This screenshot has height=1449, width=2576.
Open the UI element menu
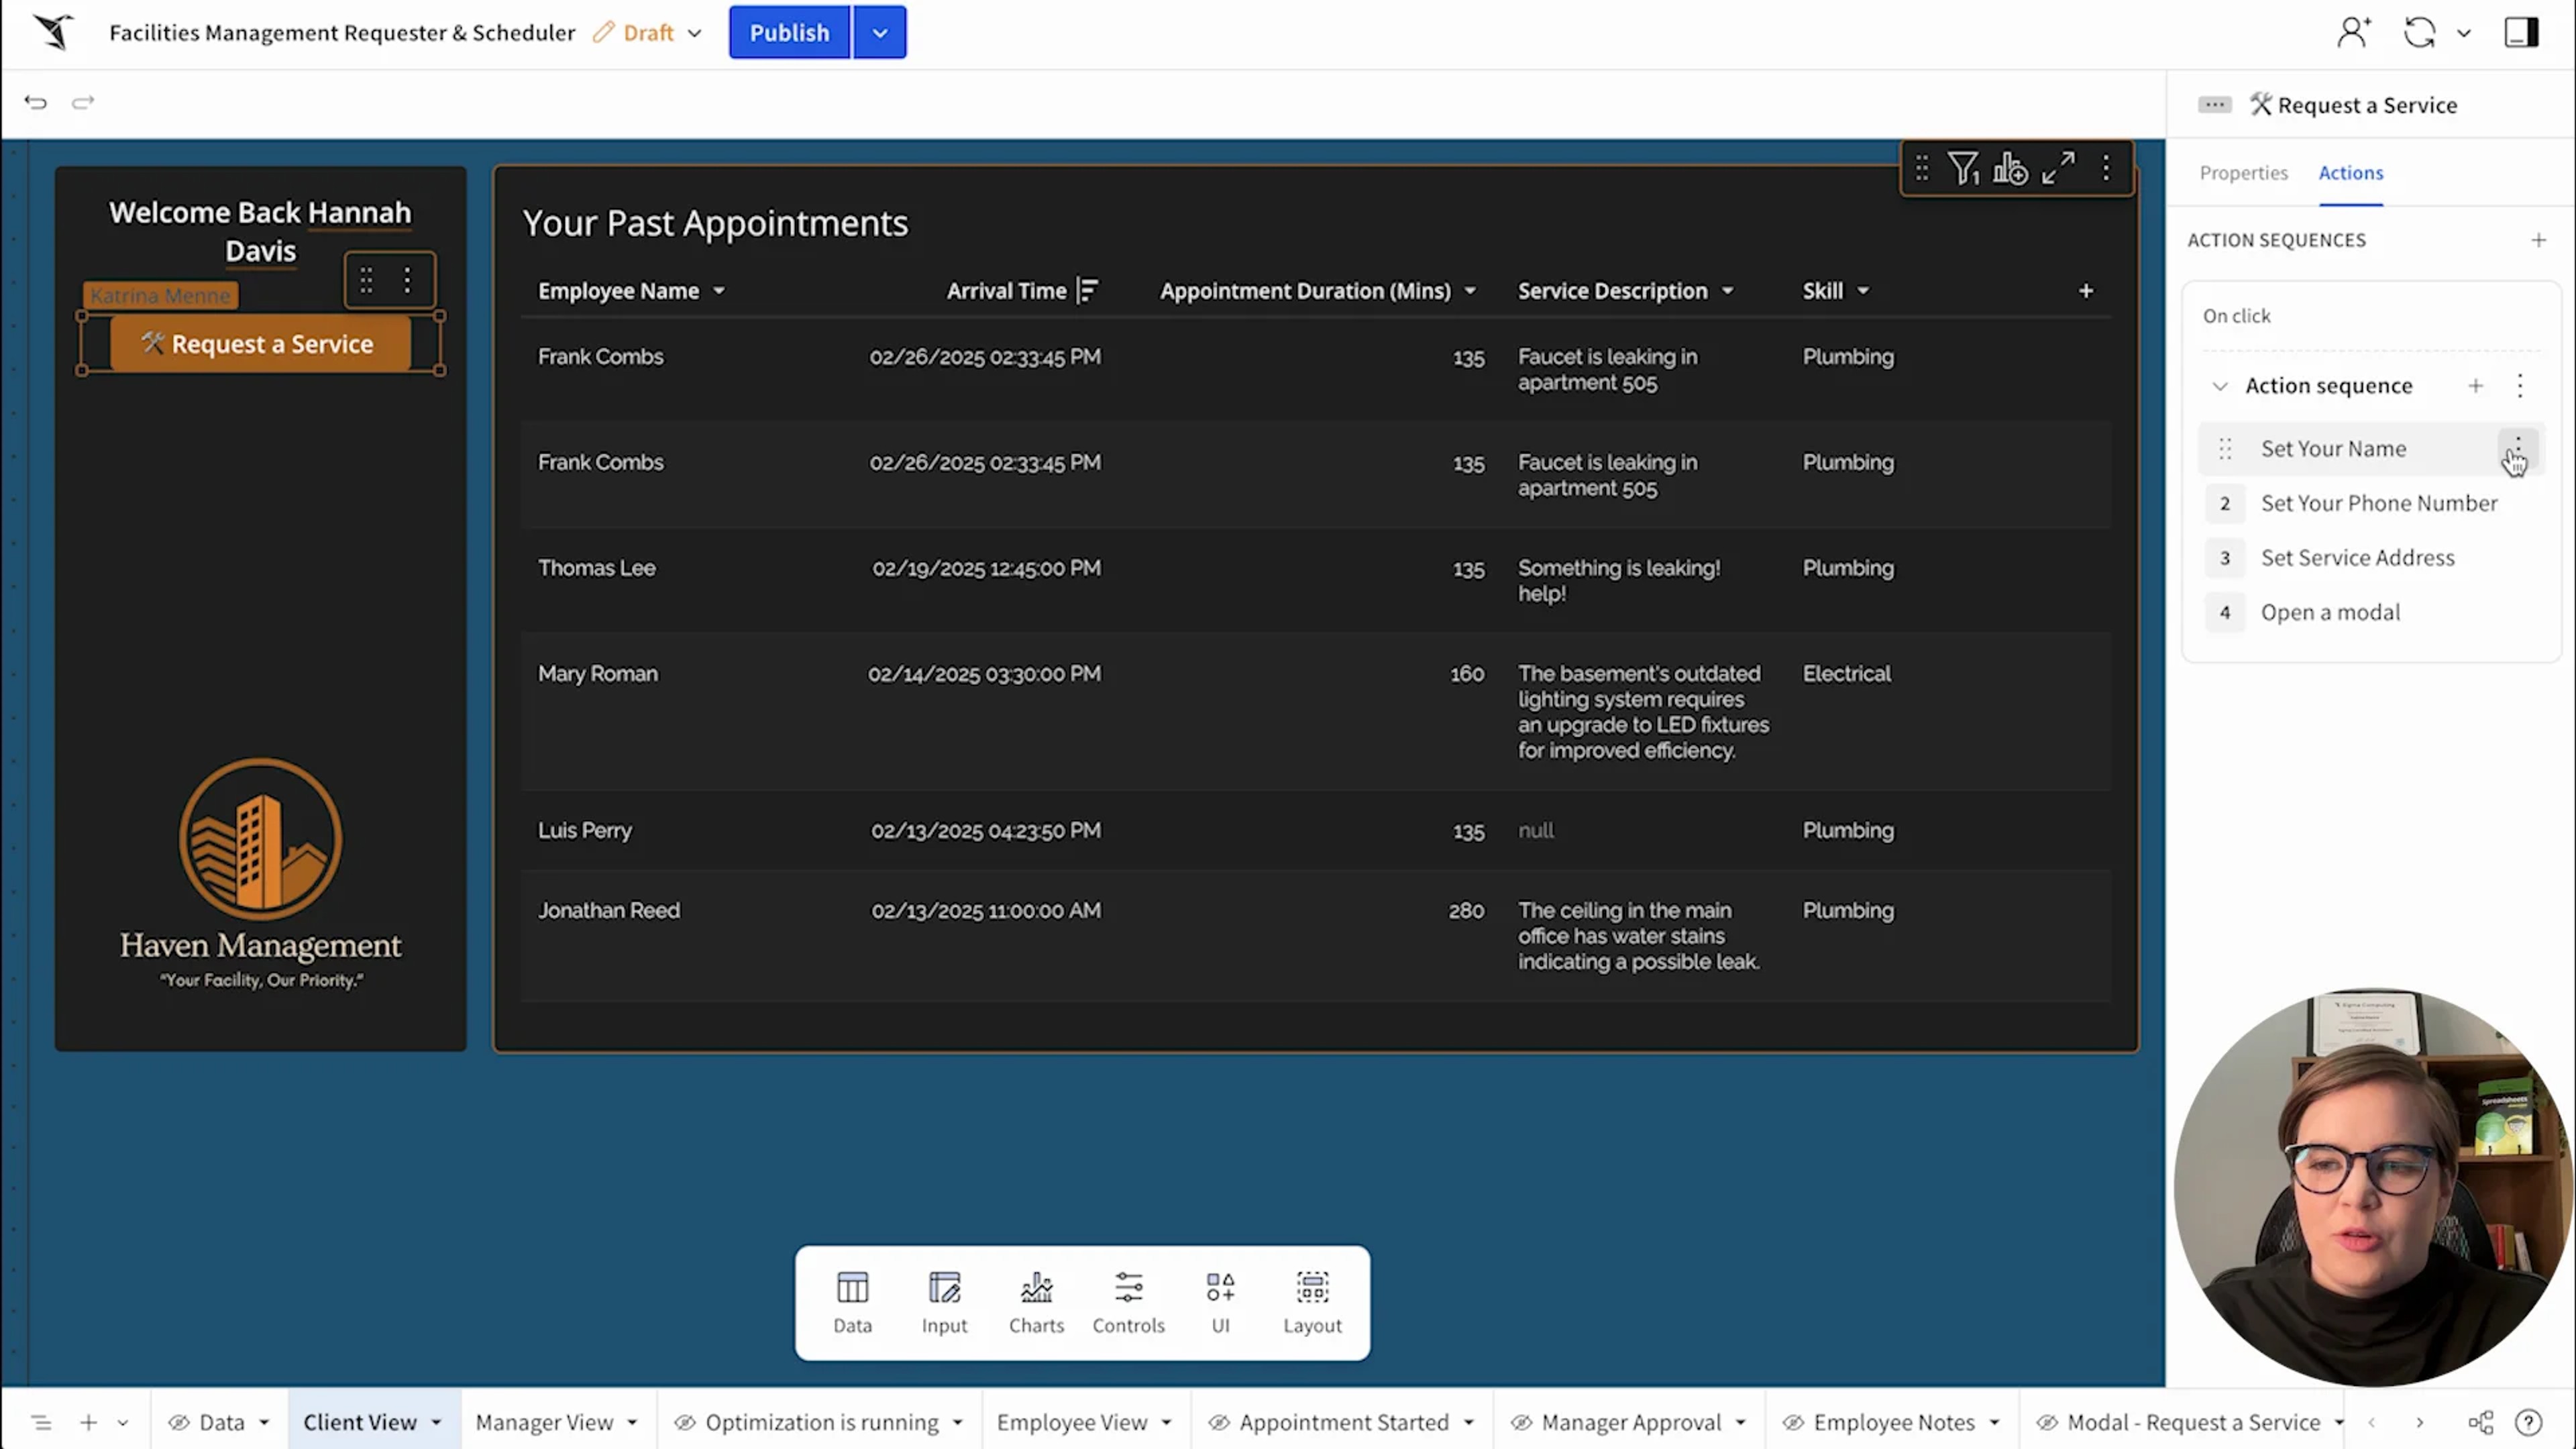pyautogui.click(x=1220, y=1302)
